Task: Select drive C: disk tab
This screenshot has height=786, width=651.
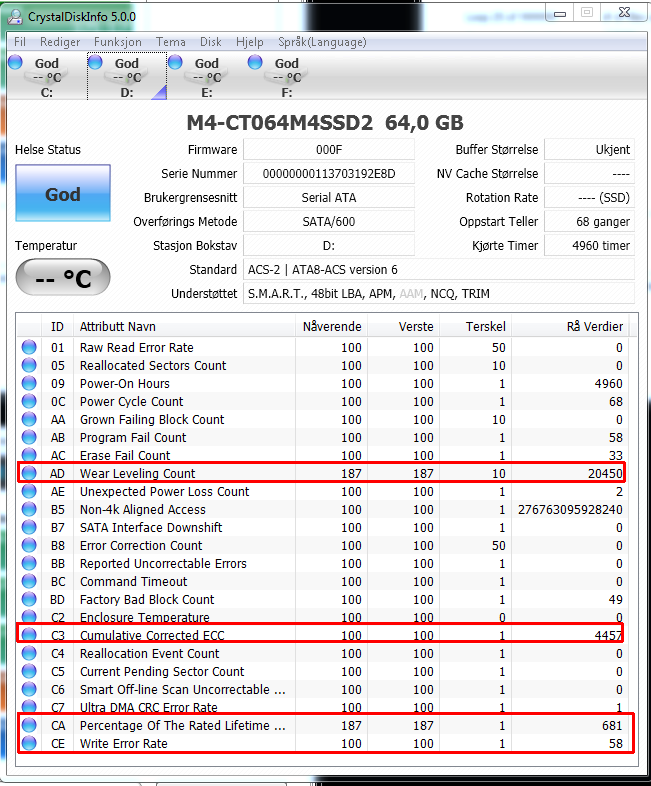Action: pyautogui.click(x=47, y=77)
